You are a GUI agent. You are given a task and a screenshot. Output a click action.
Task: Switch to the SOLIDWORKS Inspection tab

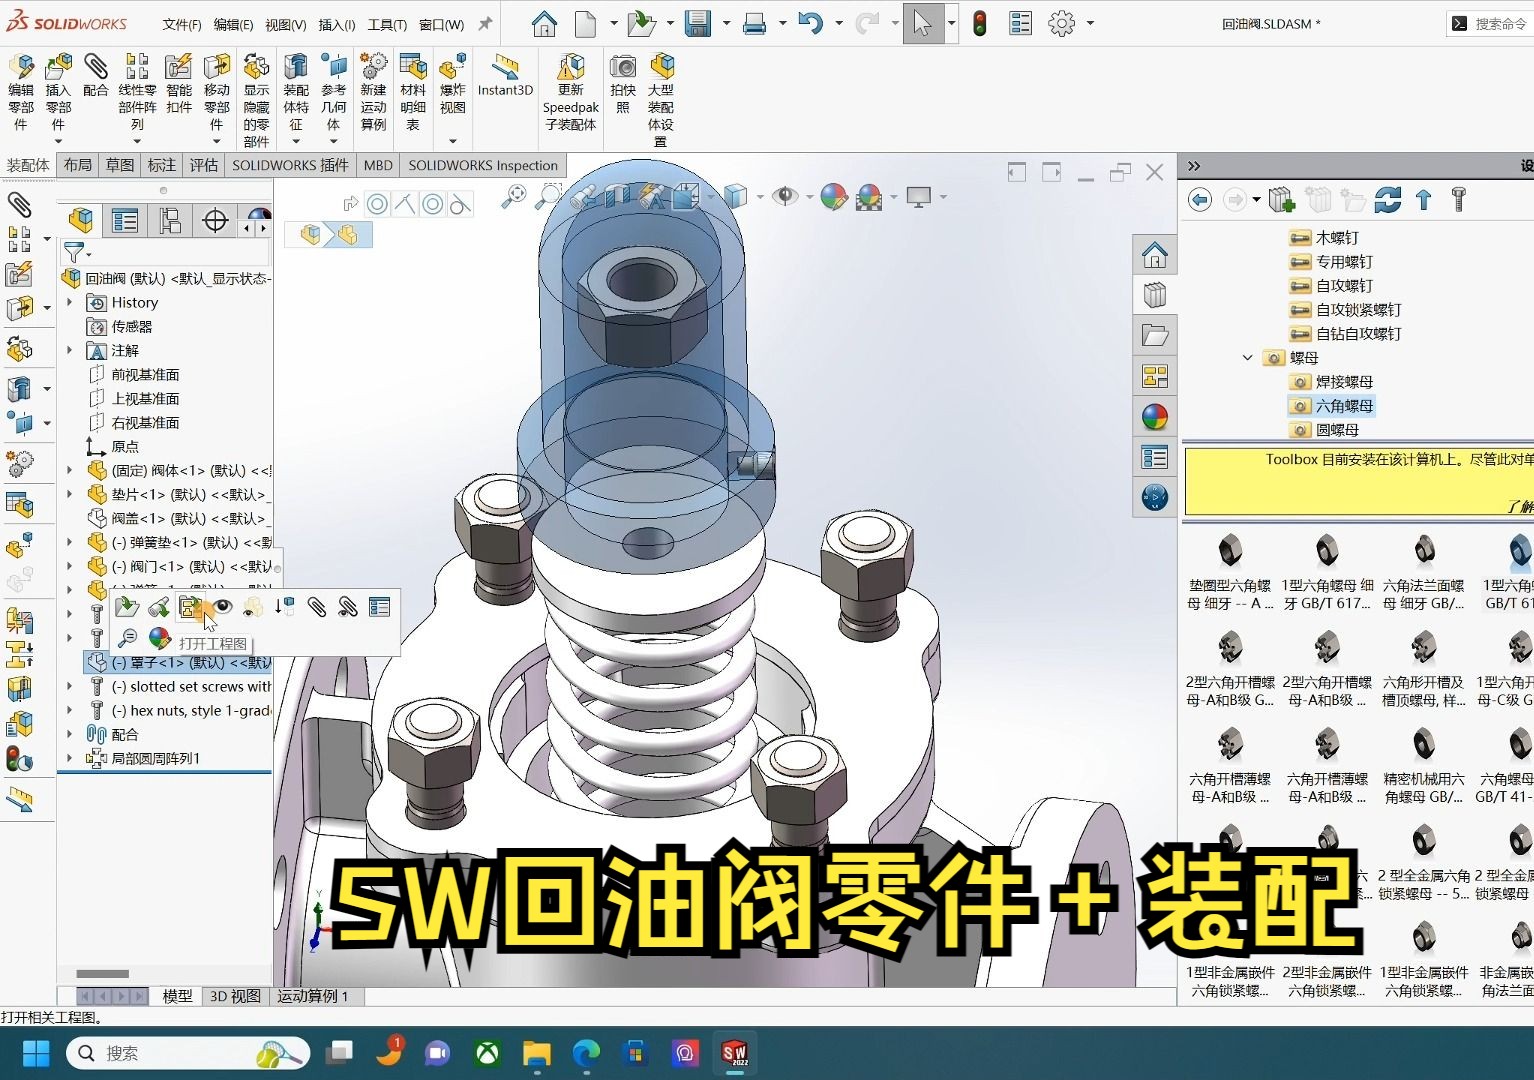click(x=483, y=165)
